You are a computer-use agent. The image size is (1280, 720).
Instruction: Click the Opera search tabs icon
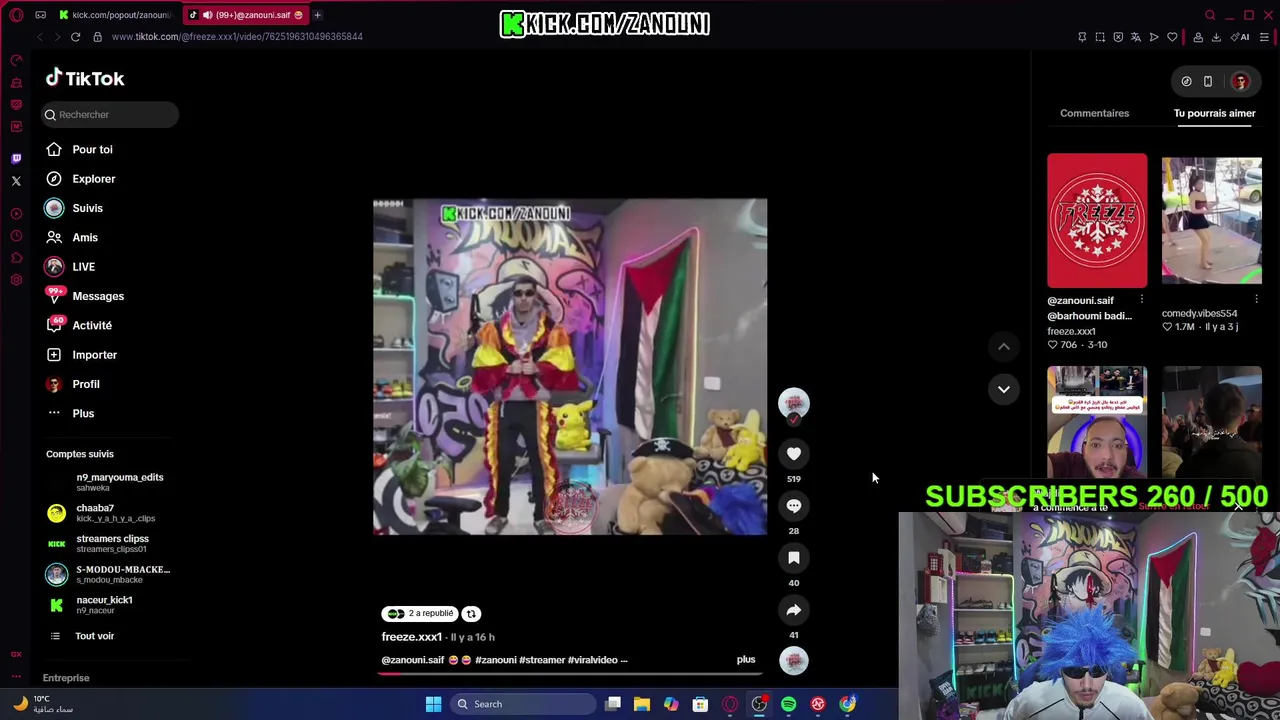pyautogui.click(x=1210, y=15)
